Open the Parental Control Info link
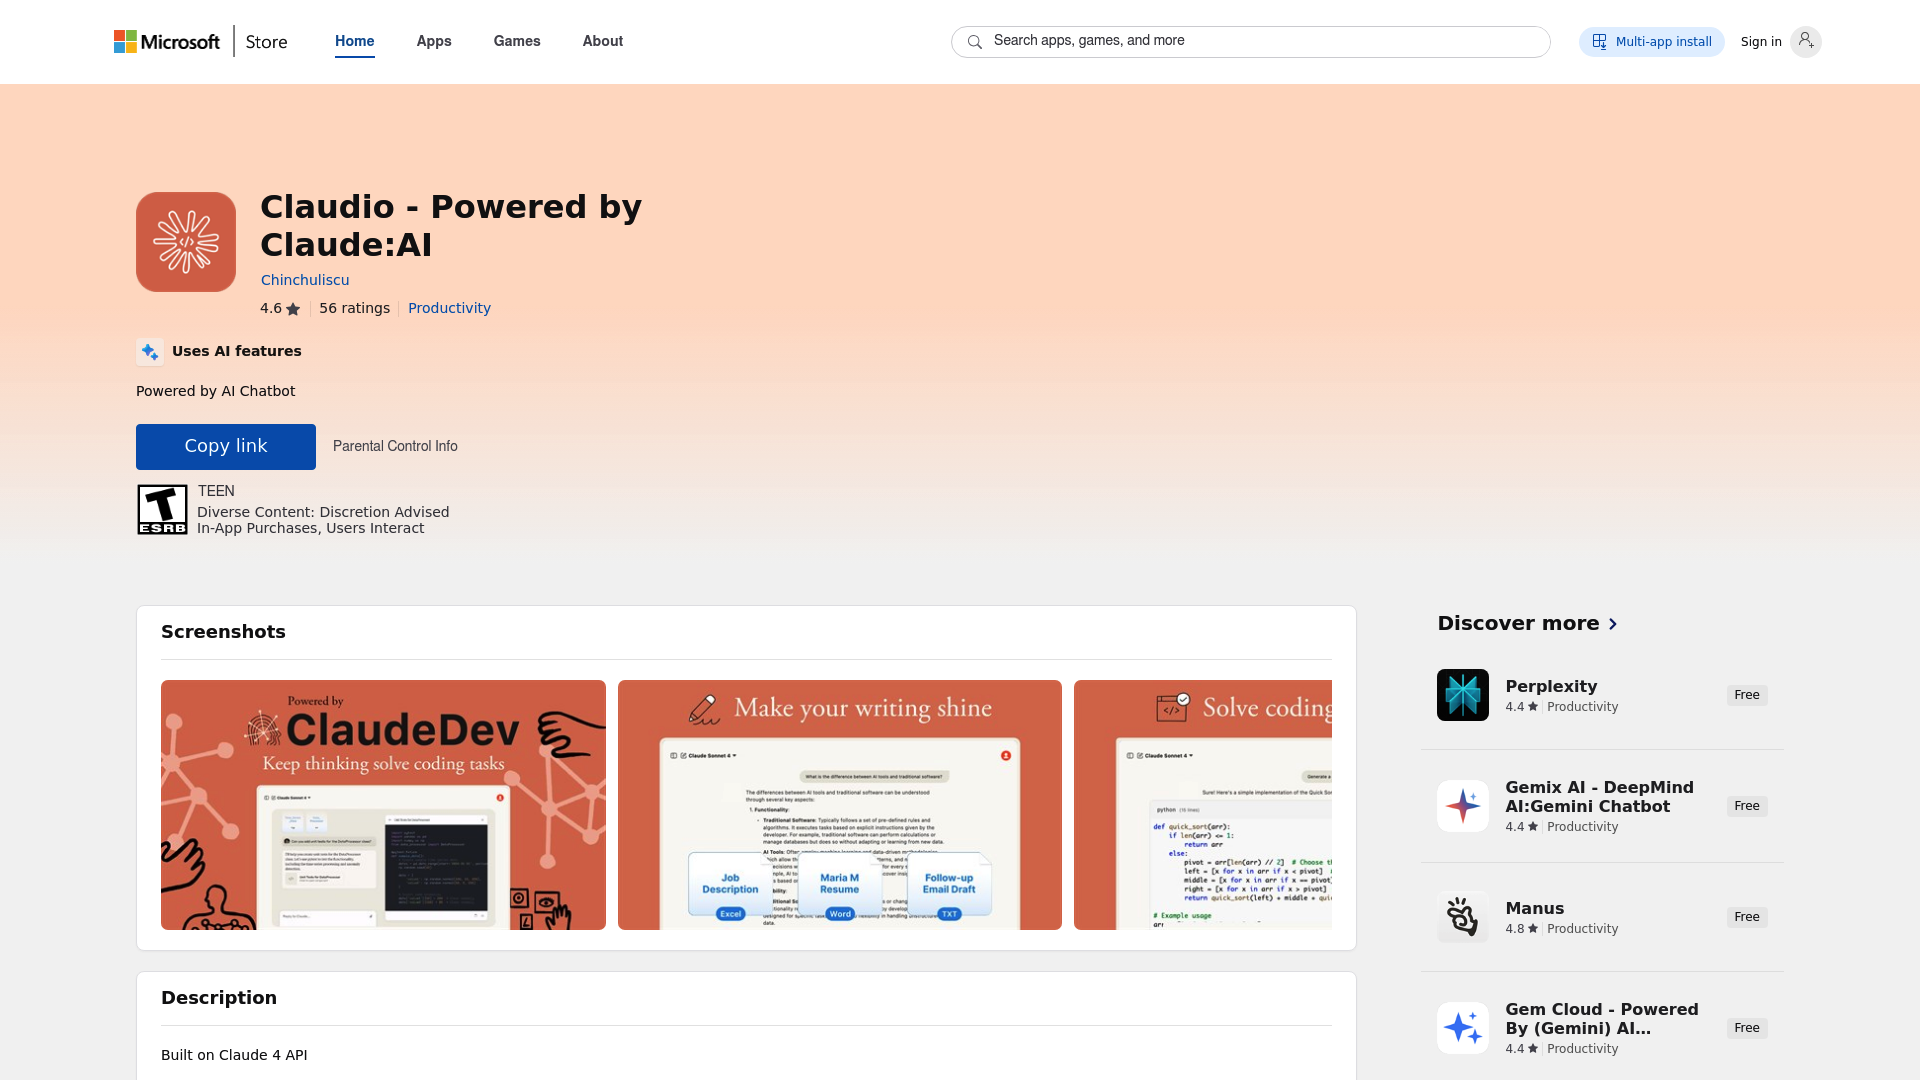 tap(395, 446)
